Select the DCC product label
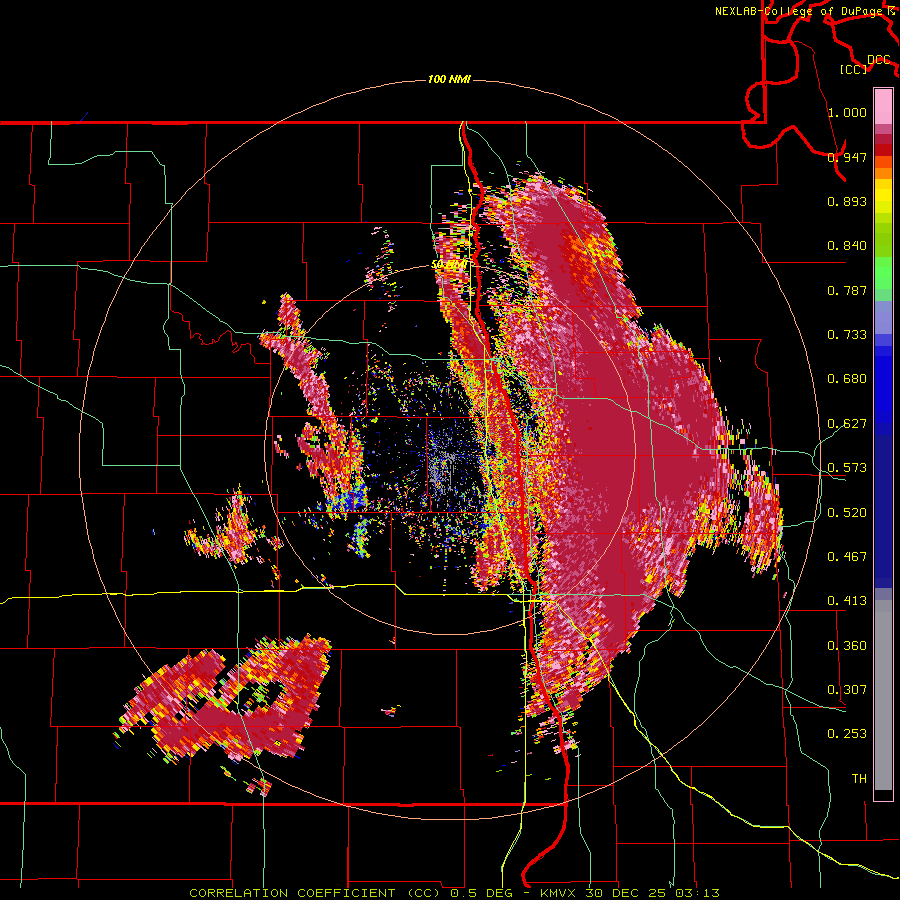 (x=878, y=60)
